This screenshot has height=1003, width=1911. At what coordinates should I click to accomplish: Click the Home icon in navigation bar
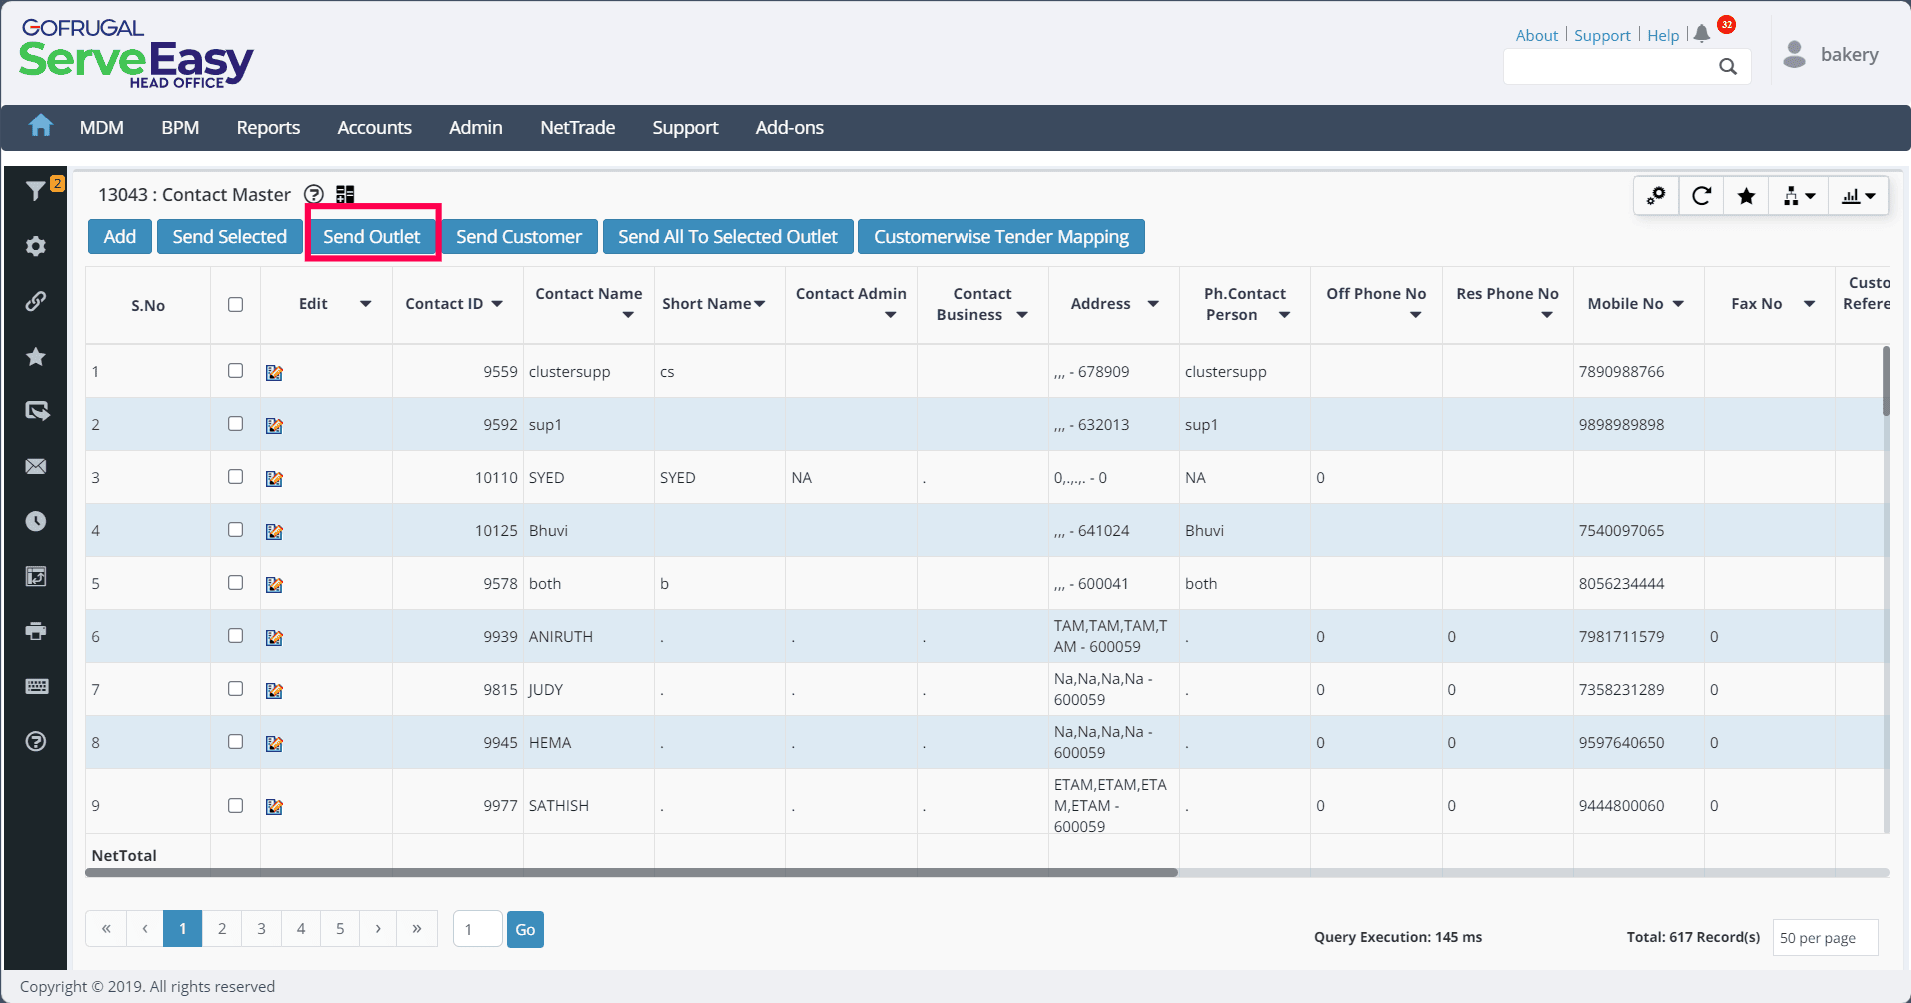(x=41, y=126)
